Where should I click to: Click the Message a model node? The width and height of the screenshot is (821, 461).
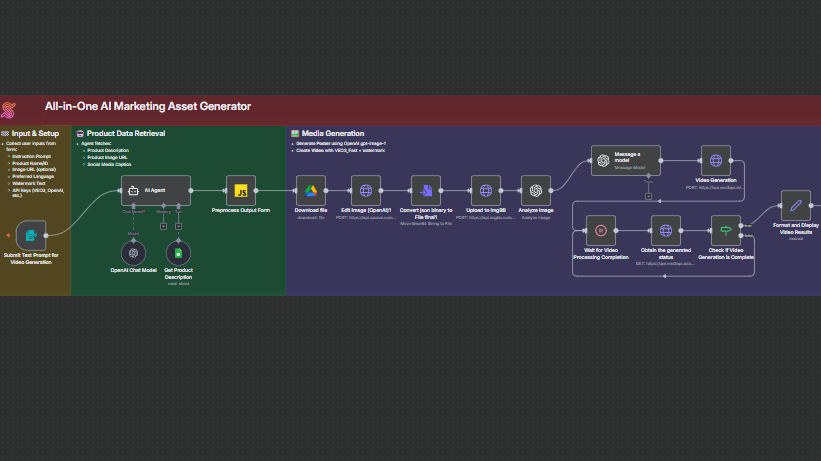click(626, 160)
